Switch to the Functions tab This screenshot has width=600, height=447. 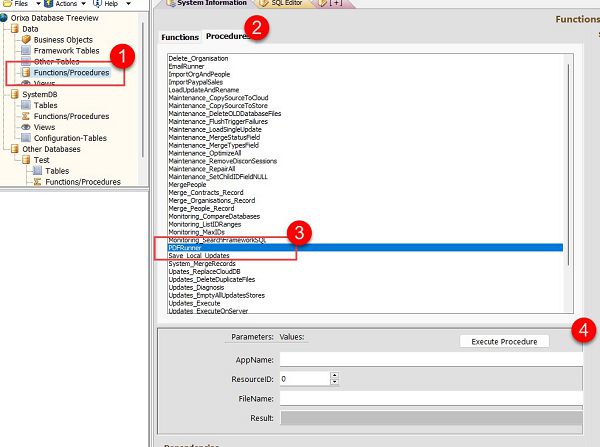coord(180,37)
